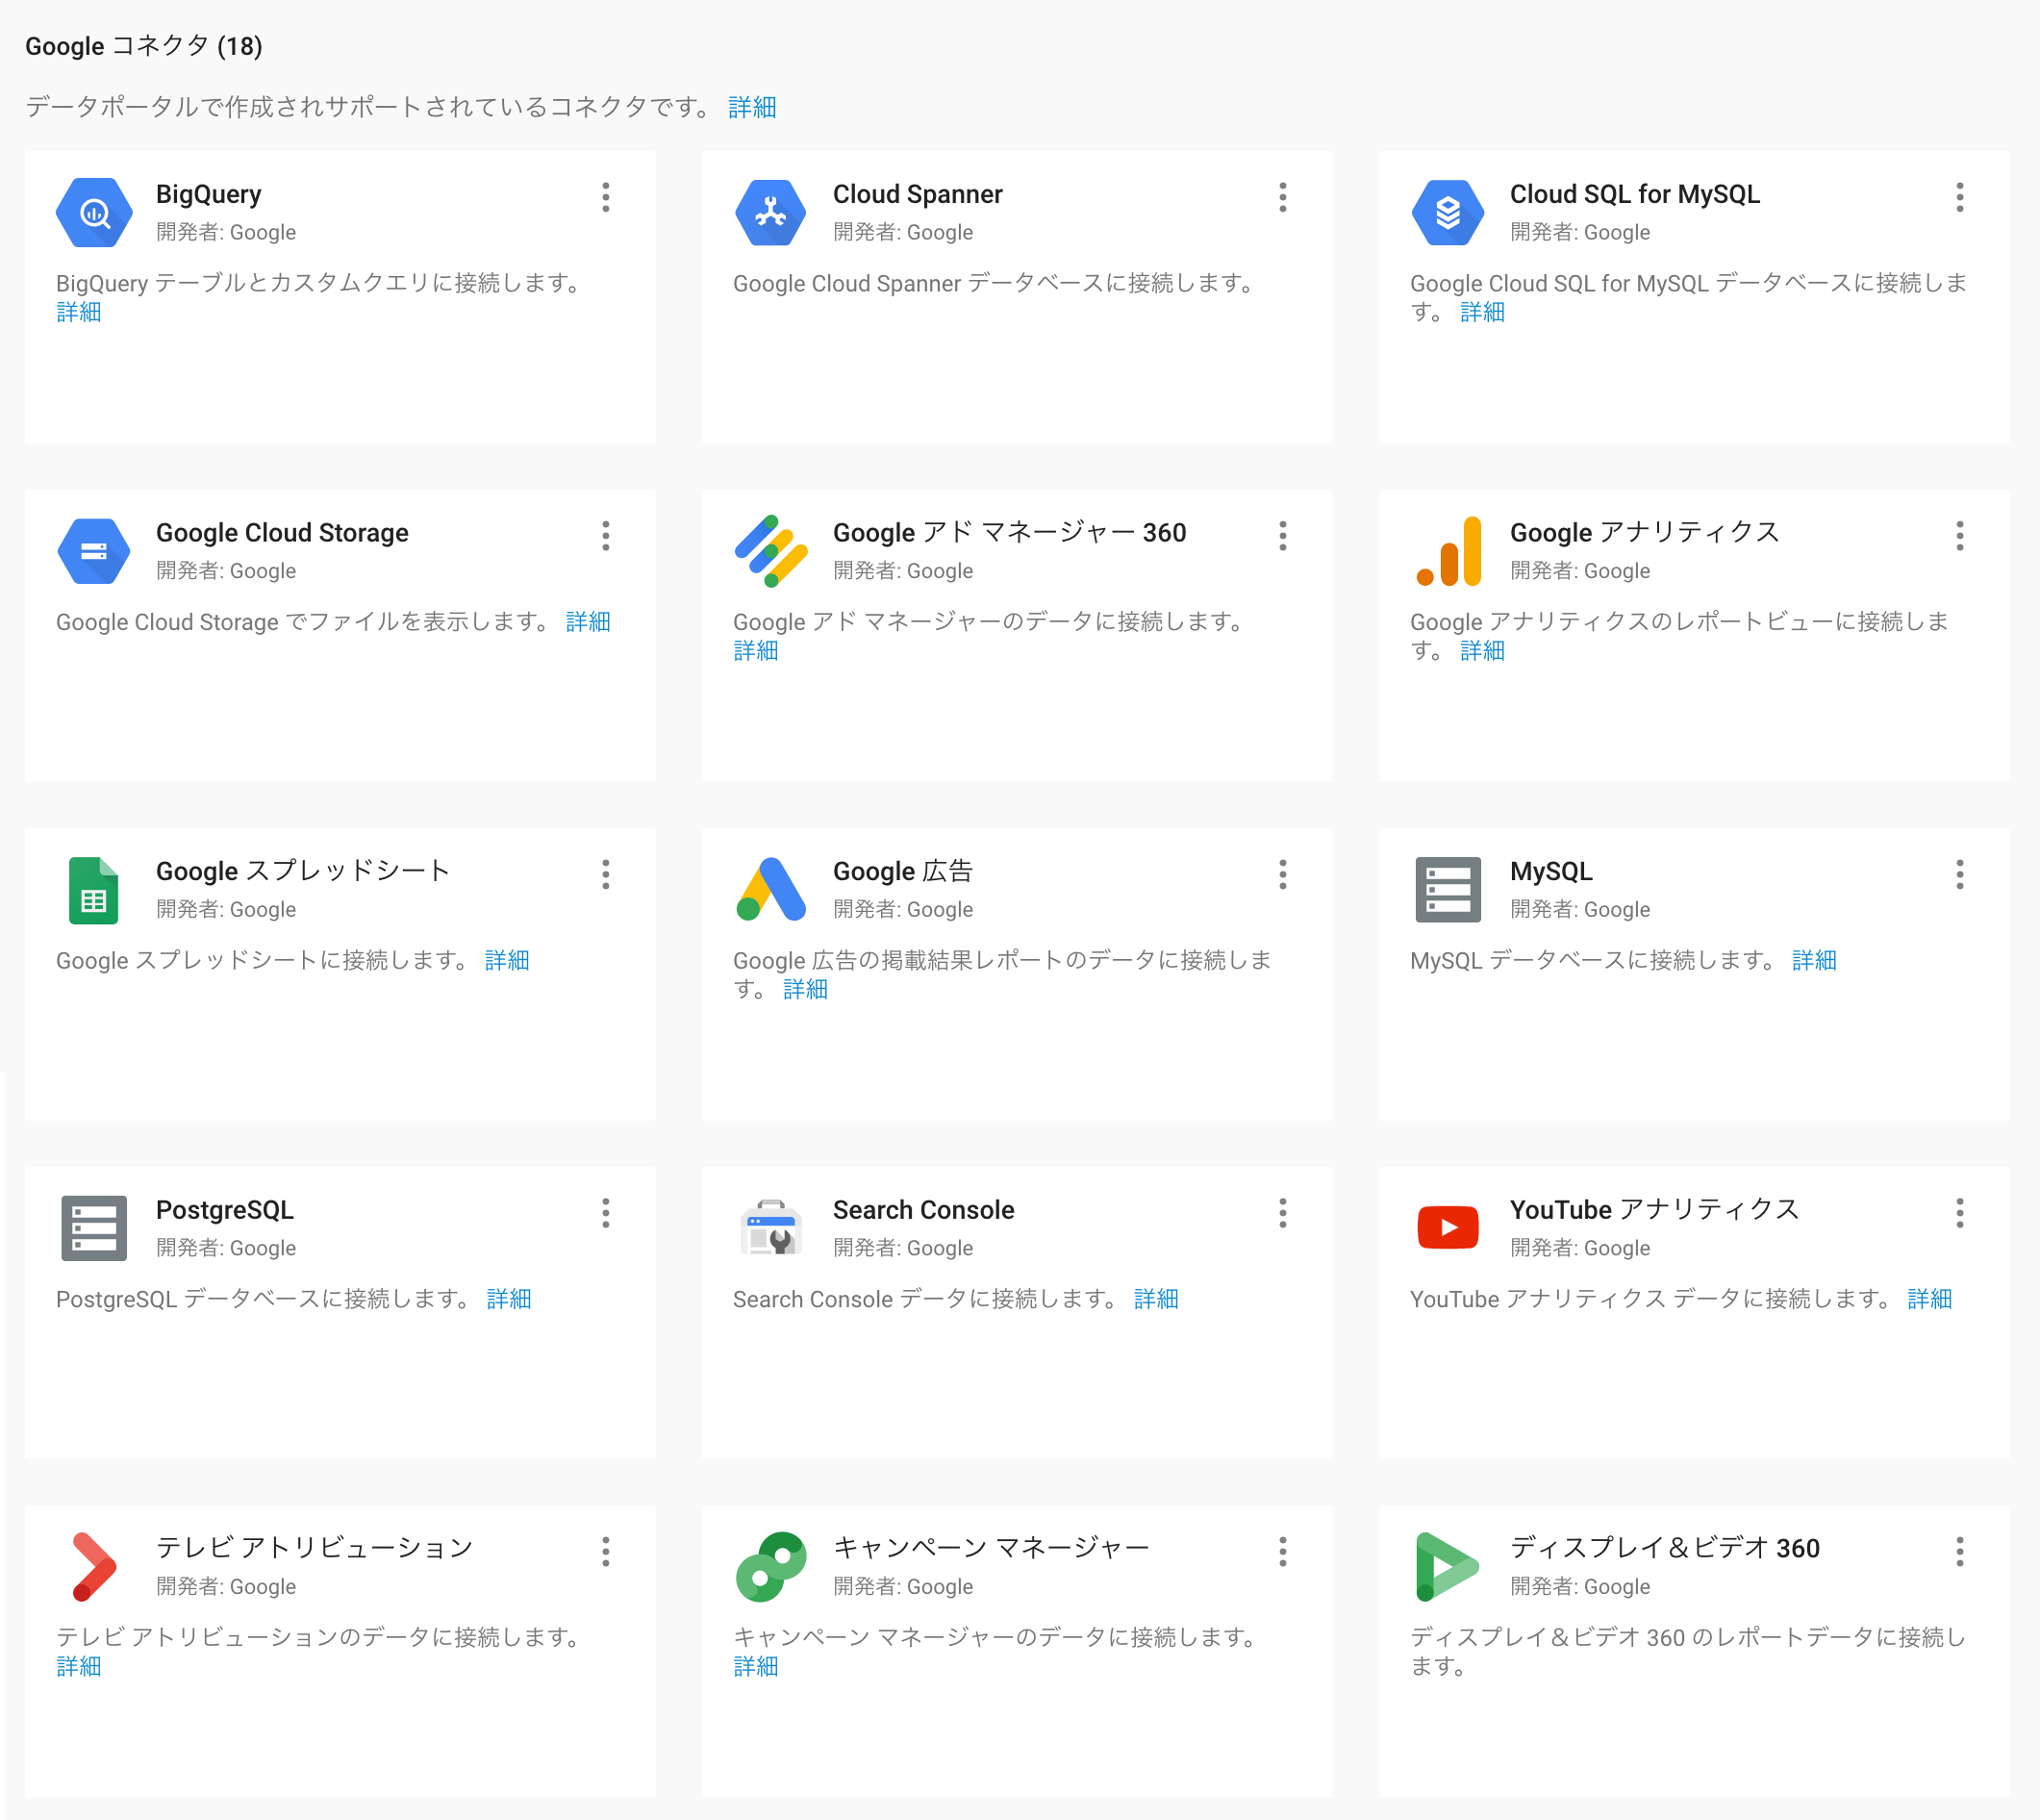Click the Search Console icon

tap(770, 1227)
